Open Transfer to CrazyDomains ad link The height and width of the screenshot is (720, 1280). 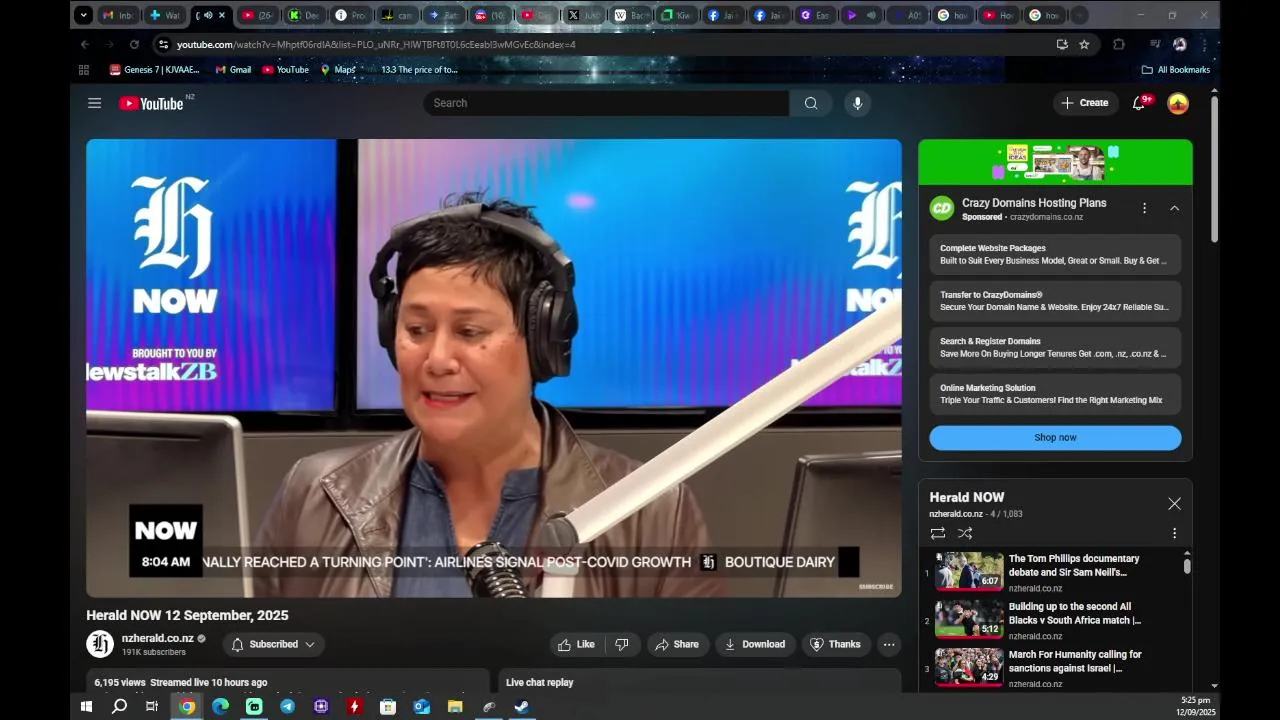1055,301
